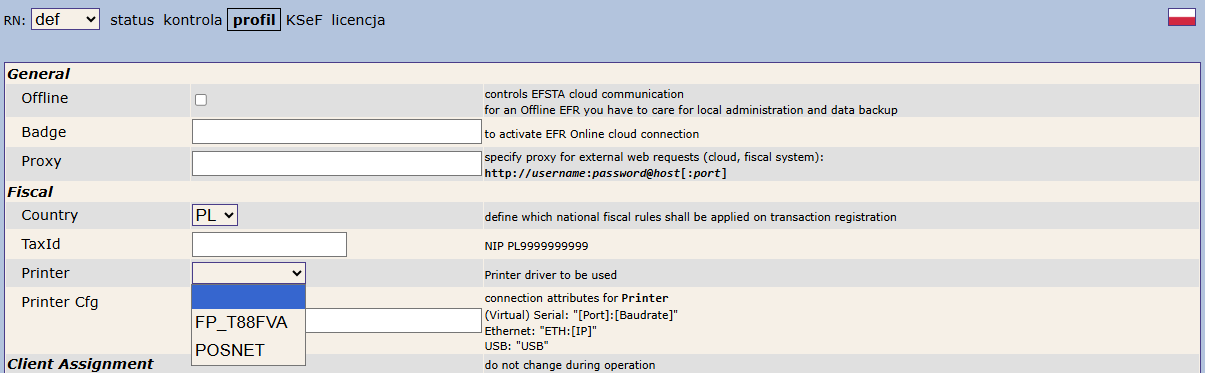Toggle the Offline checkbox
1205x373 pixels.
[201, 100]
